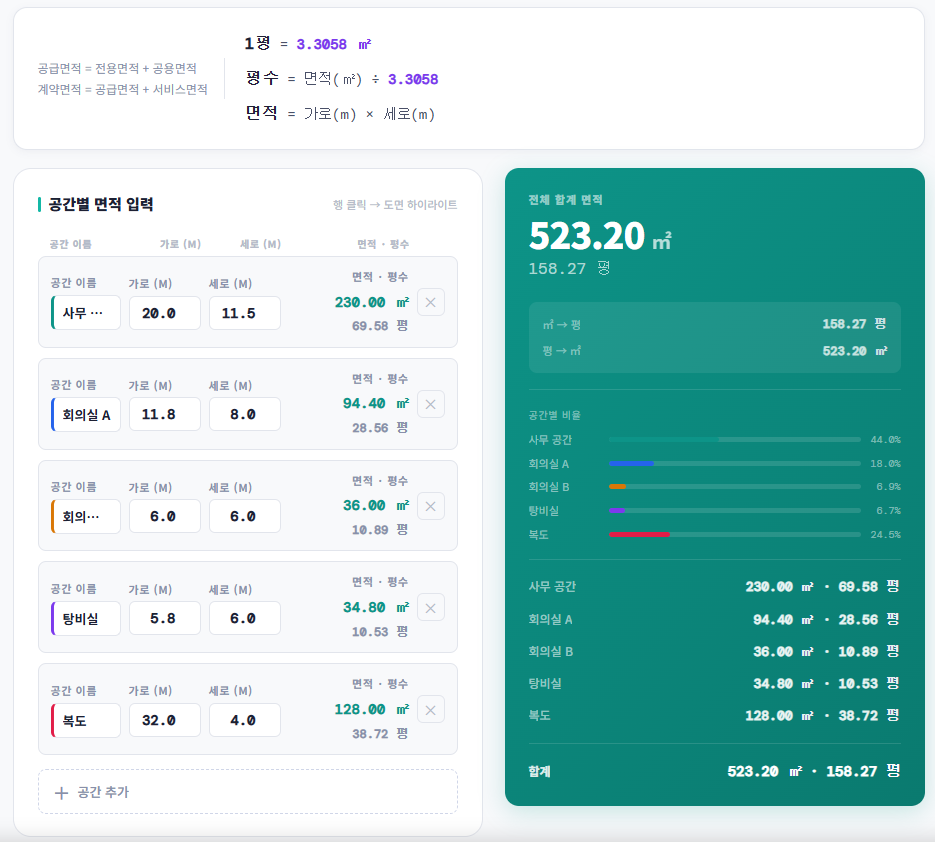The height and width of the screenshot is (842, 935).
Task: Click height 6.0 in the 탕비실 row
Action: click(x=244, y=618)
